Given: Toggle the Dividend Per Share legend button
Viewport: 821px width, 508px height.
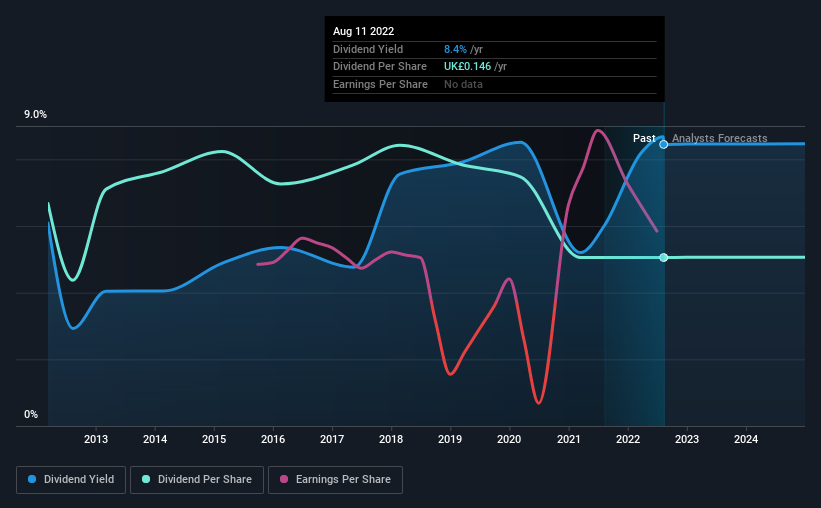Looking at the screenshot, I should pos(197,480).
